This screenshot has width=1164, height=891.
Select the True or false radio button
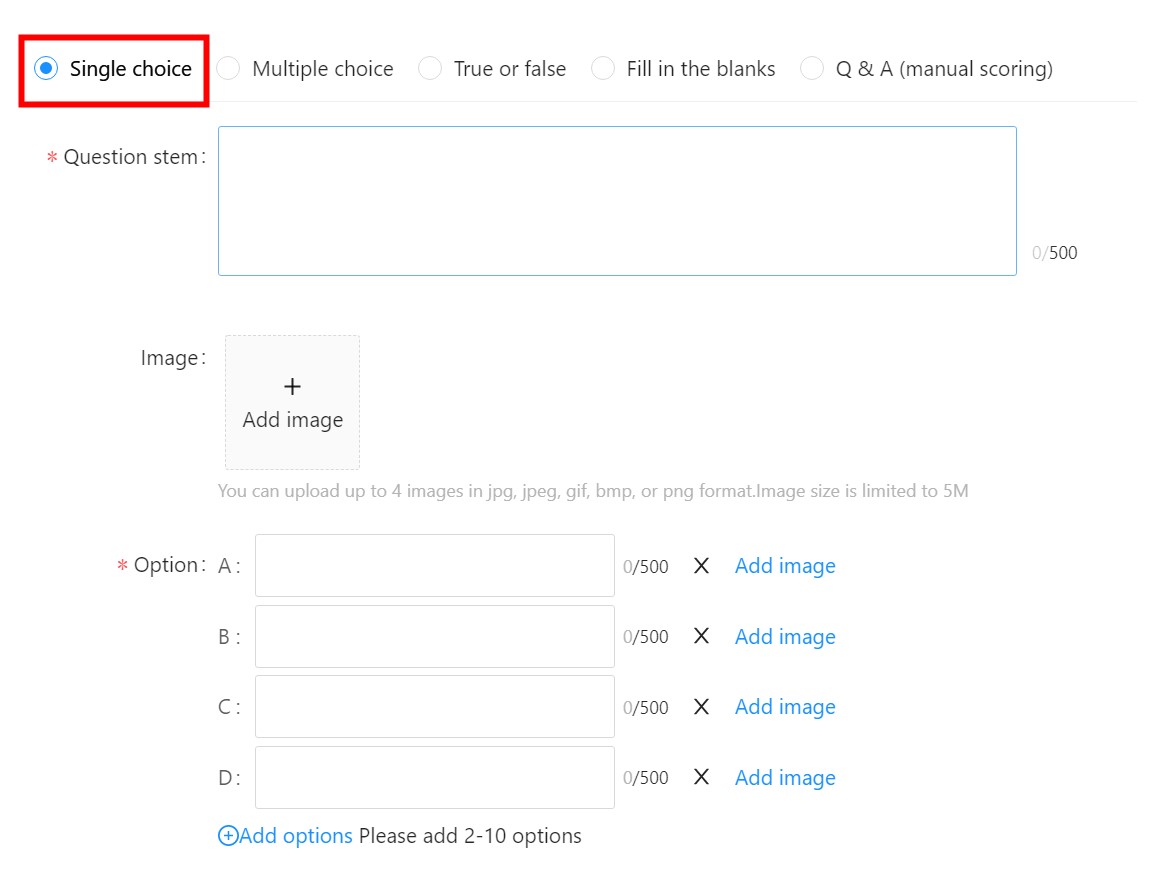coord(430,69)
